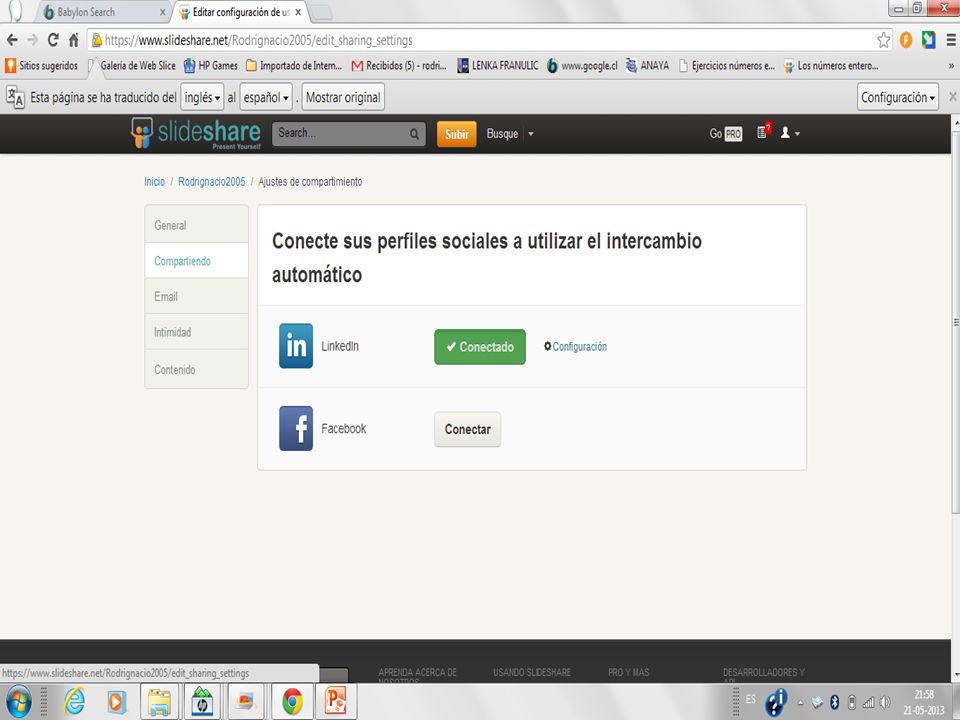This screenshot has width=960, height=720.
Task: Open the Windows Start button
Action: point(18,702)
